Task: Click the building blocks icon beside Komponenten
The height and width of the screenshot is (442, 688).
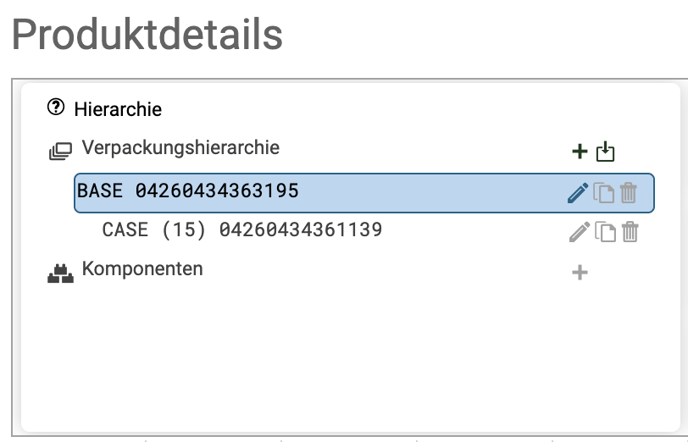Action: click(61, 273)
